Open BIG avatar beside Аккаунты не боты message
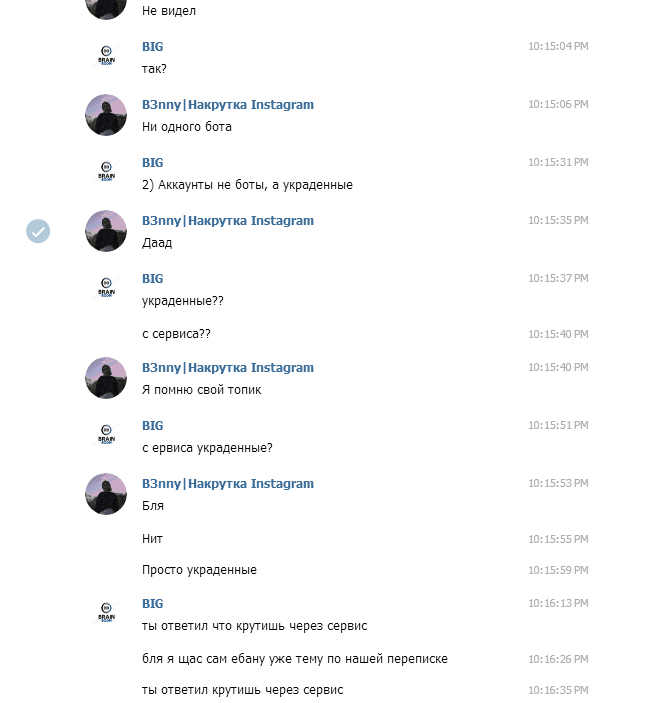The height and width of the screenshot is (703, 658). [x=106, y=173]
